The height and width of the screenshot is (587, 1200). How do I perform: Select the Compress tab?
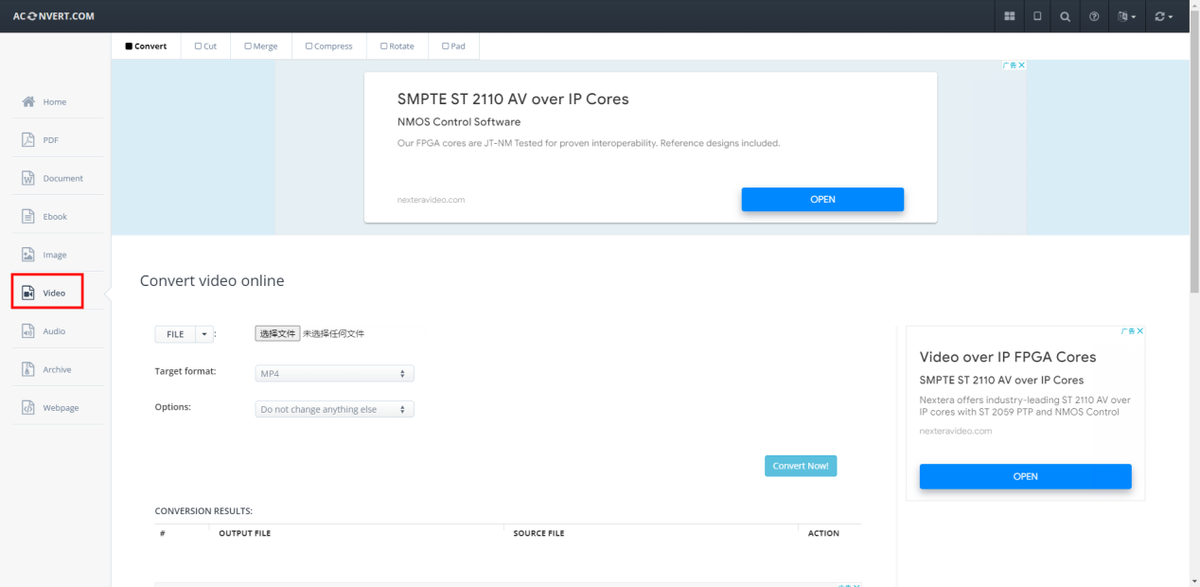click(329, 46)
